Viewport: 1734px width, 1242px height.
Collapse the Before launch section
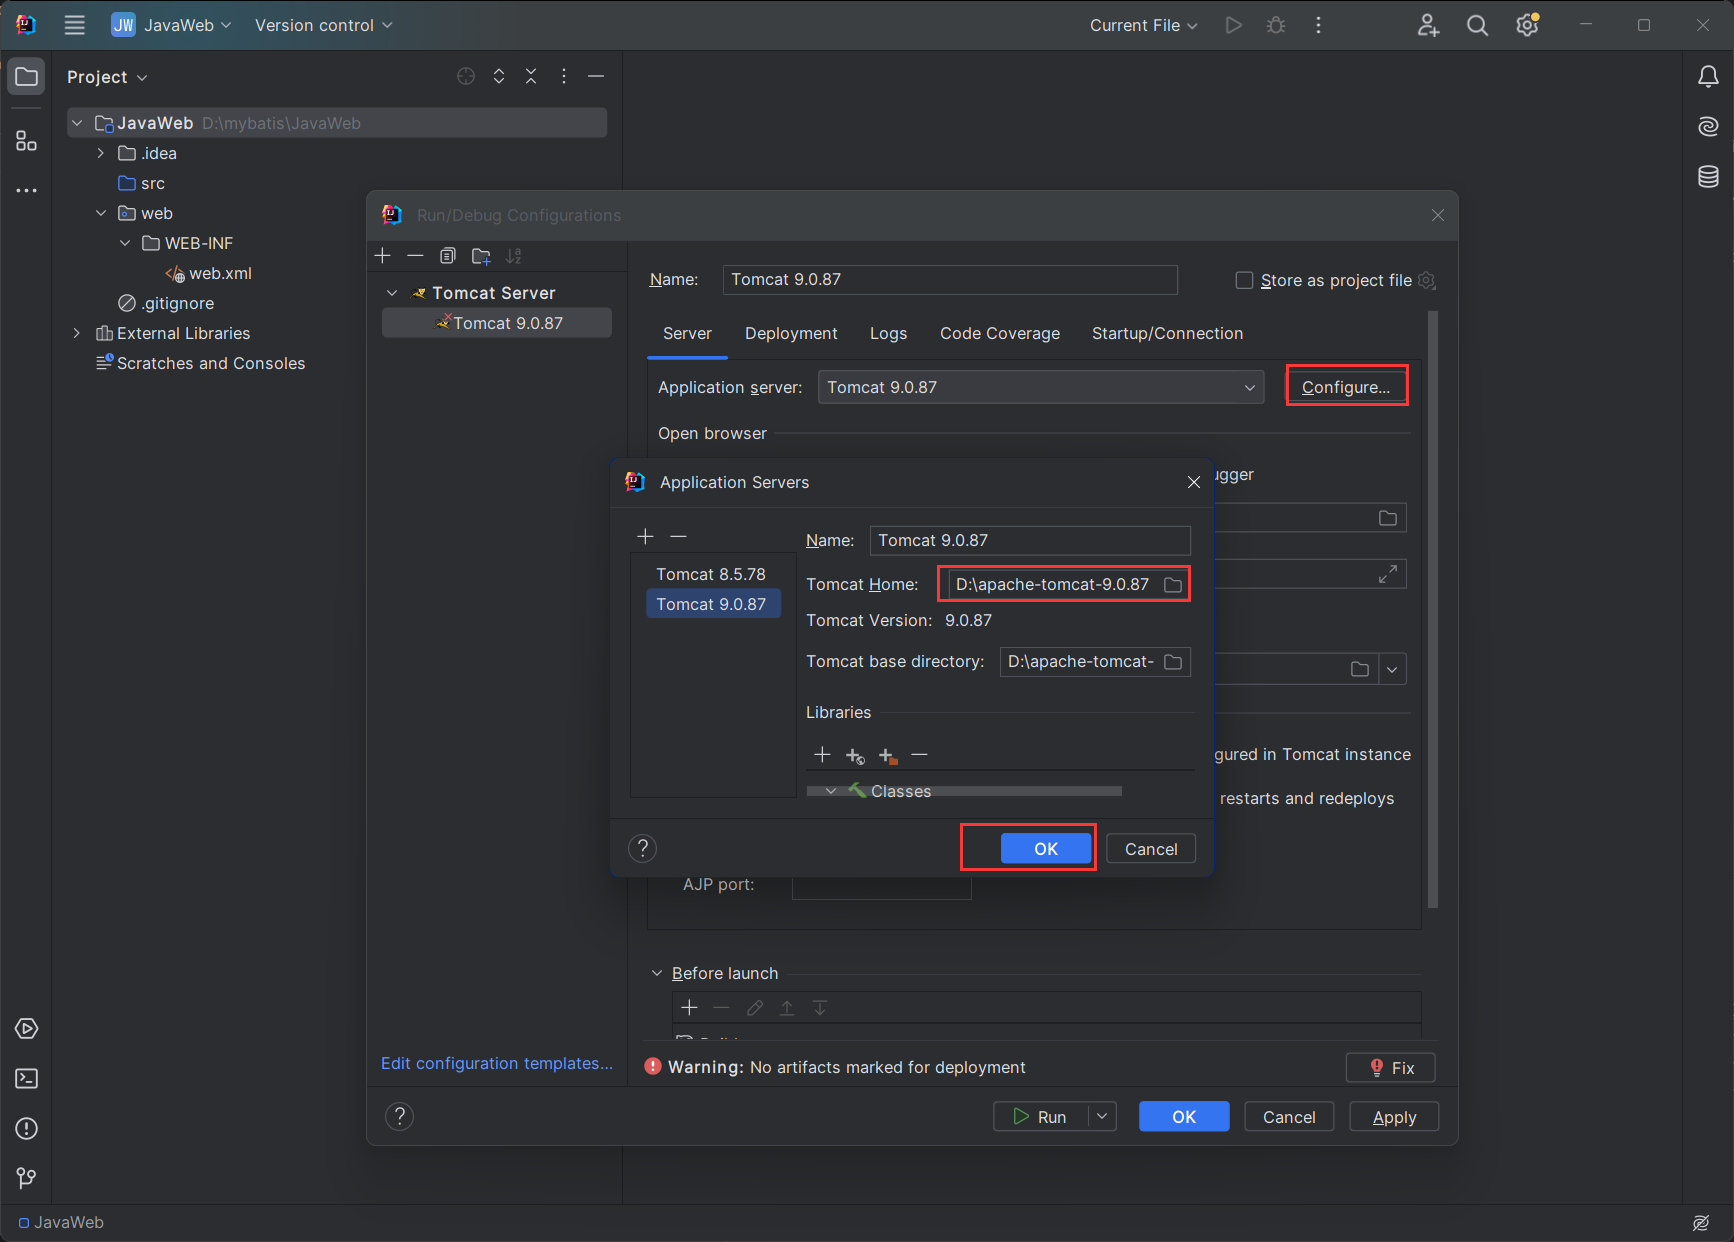pyautogui.click(x=657, y=974)
